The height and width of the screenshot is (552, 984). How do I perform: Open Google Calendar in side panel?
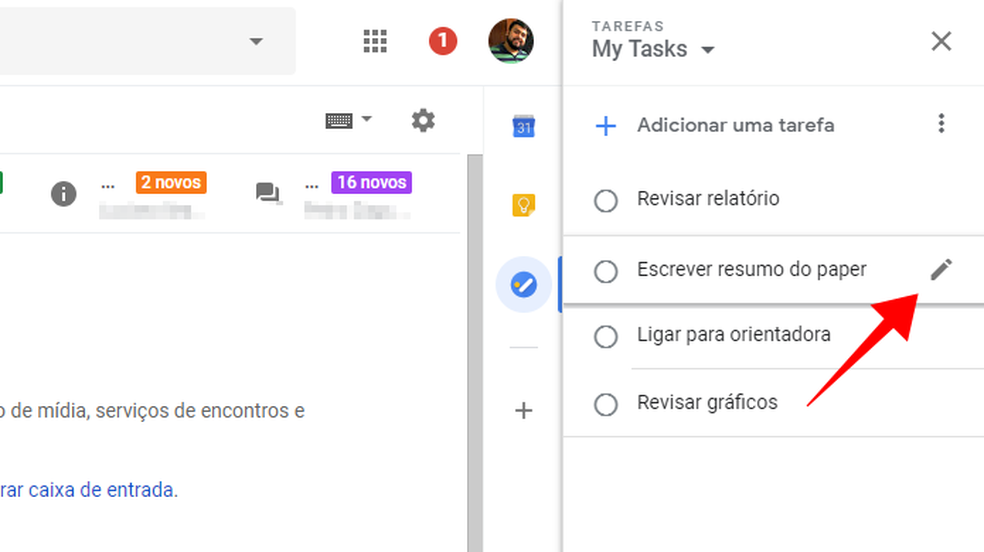[x=524, y=126]
